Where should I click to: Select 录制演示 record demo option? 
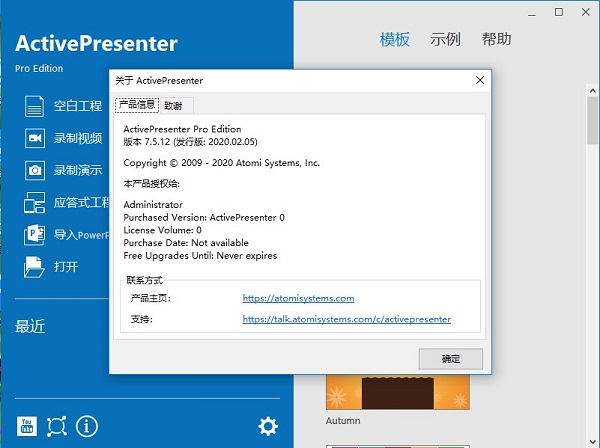click(78, 170)
